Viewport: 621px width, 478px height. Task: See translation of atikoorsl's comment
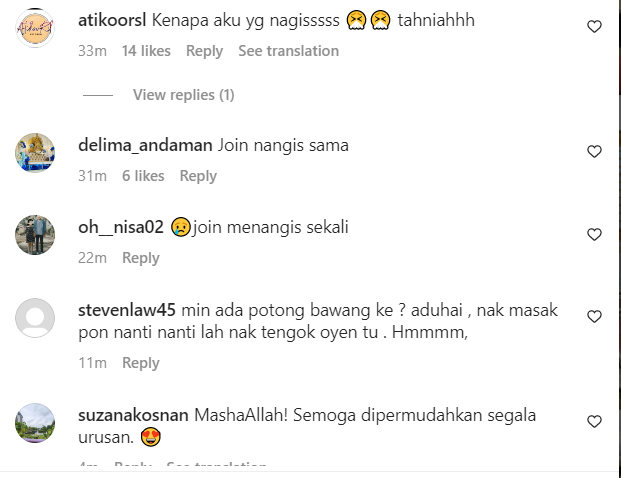pyautogui.click(x=288, y=51)
